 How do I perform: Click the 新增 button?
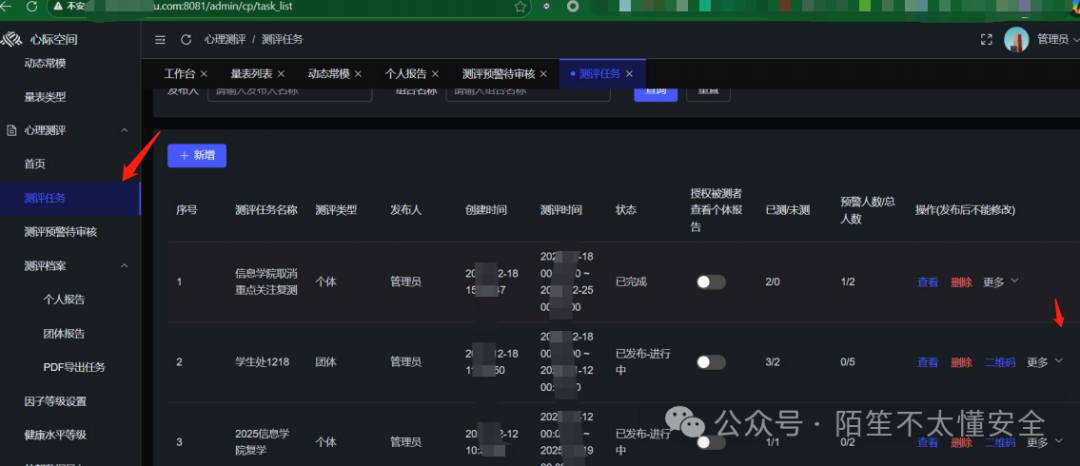click(x=197, y=156)
